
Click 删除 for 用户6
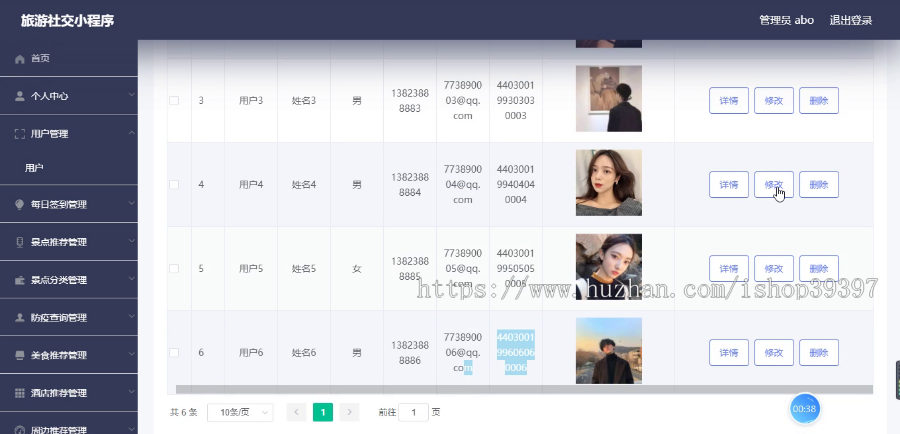click(818, 352)
